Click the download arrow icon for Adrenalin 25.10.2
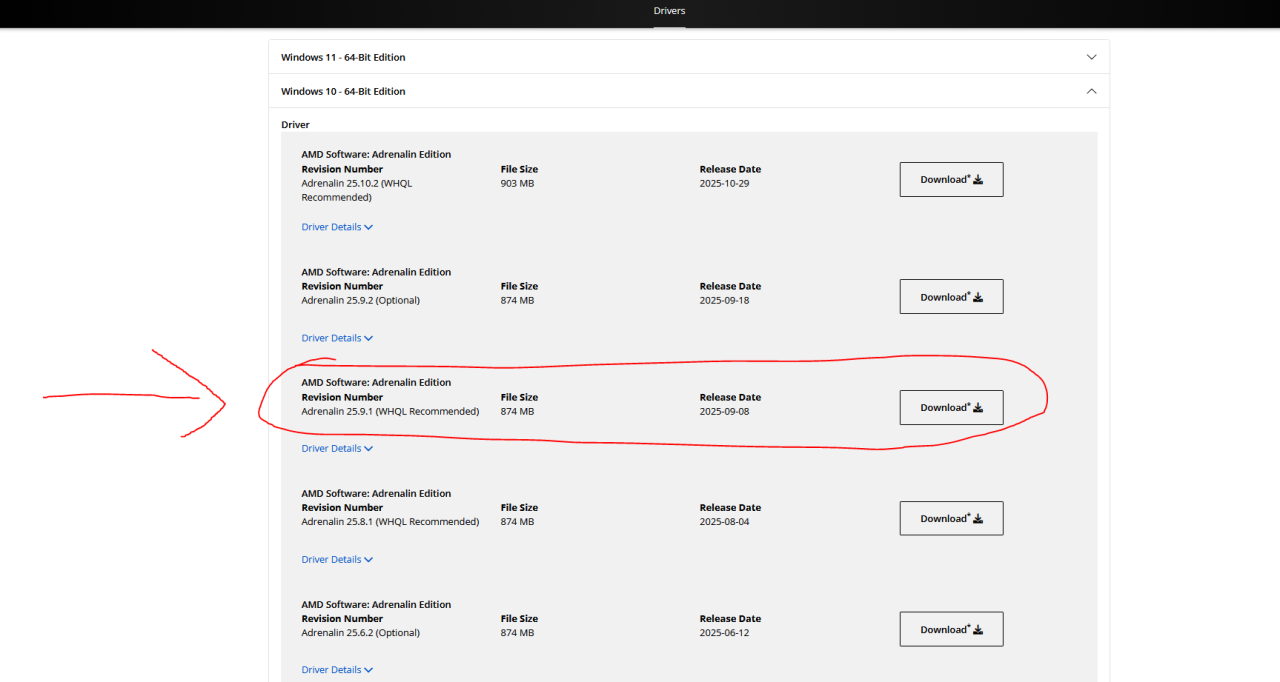1280x682 pixels. [978, 180]
